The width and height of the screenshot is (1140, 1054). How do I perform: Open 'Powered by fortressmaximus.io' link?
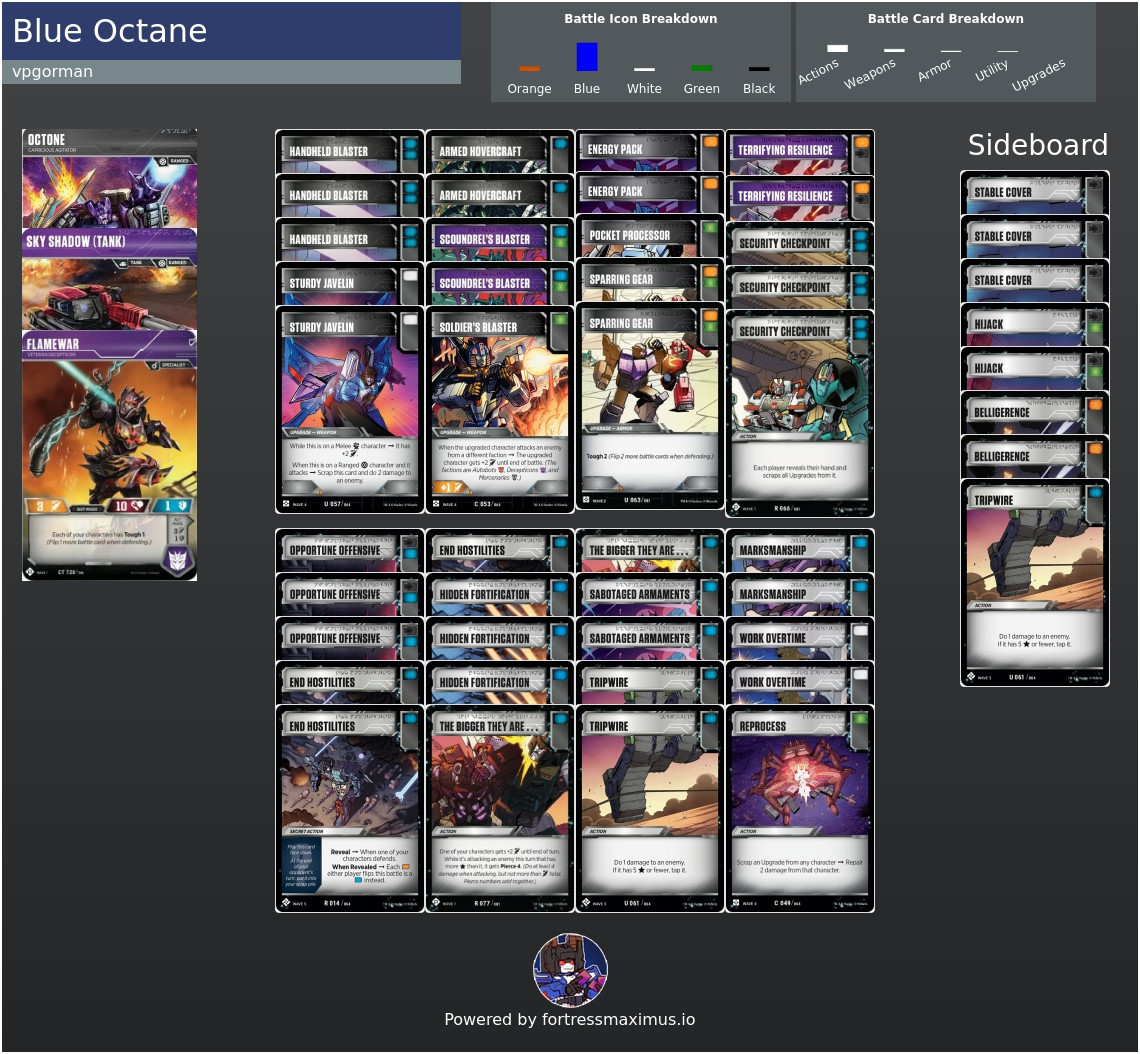[x=570, y=1019]
